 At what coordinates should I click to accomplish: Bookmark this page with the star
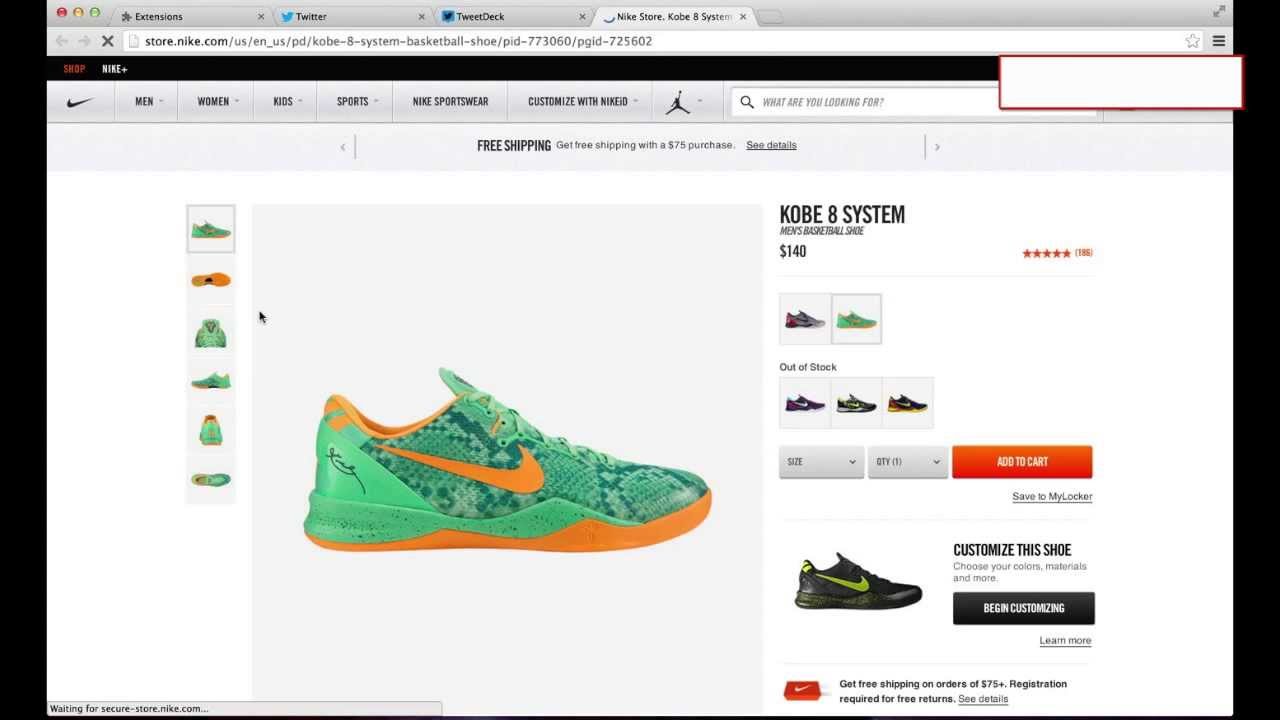tap(1192, 41)
